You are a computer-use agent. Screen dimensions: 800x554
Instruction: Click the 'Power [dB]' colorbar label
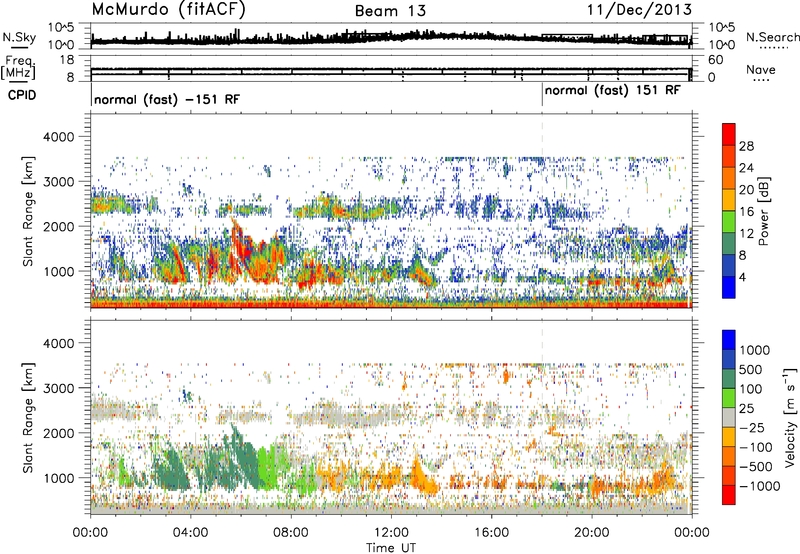click(x=763, y=211)
